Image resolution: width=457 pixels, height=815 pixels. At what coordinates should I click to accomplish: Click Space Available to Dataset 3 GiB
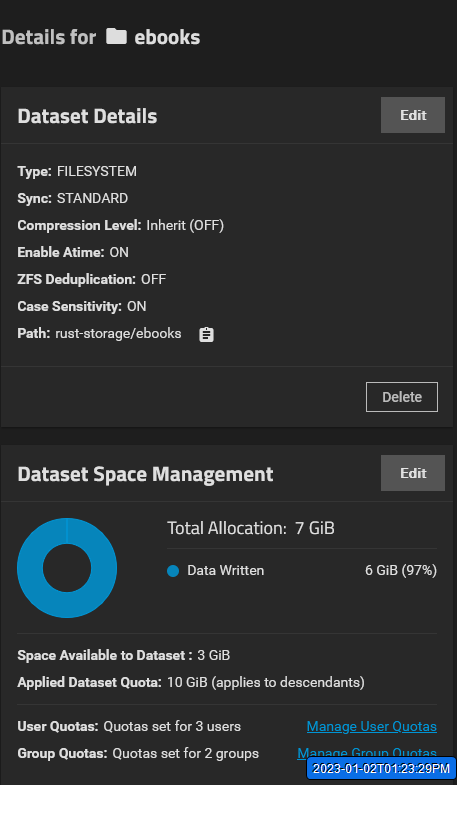pos(124,655)
